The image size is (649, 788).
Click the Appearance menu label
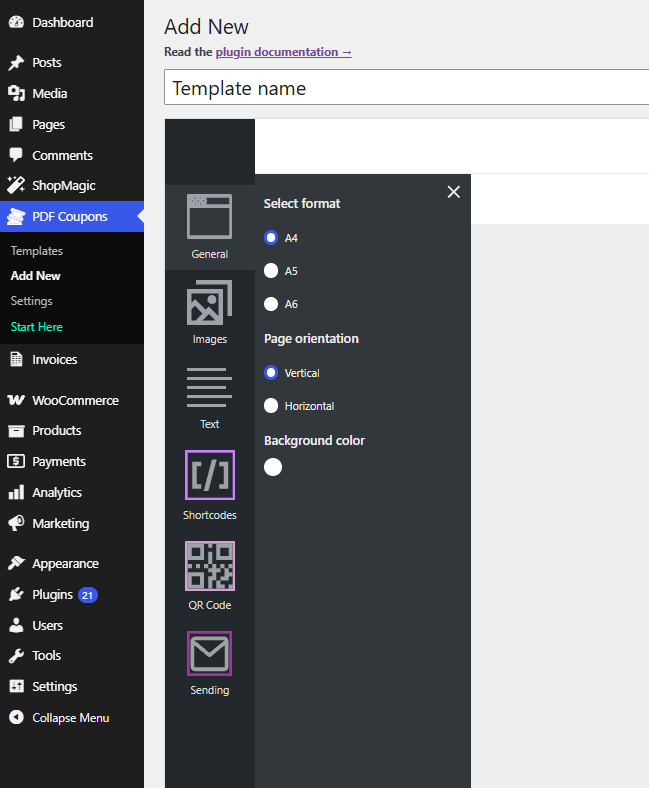[65, 564]
